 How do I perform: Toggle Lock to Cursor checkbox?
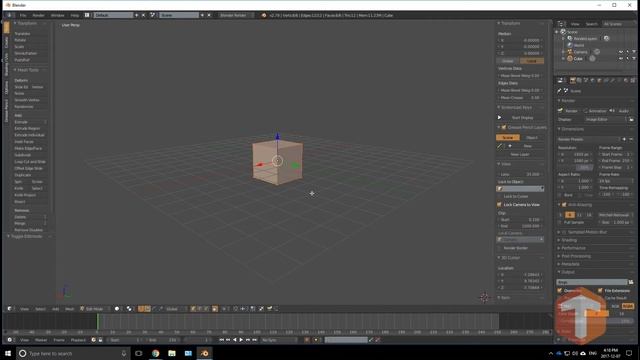coord(499,196)
